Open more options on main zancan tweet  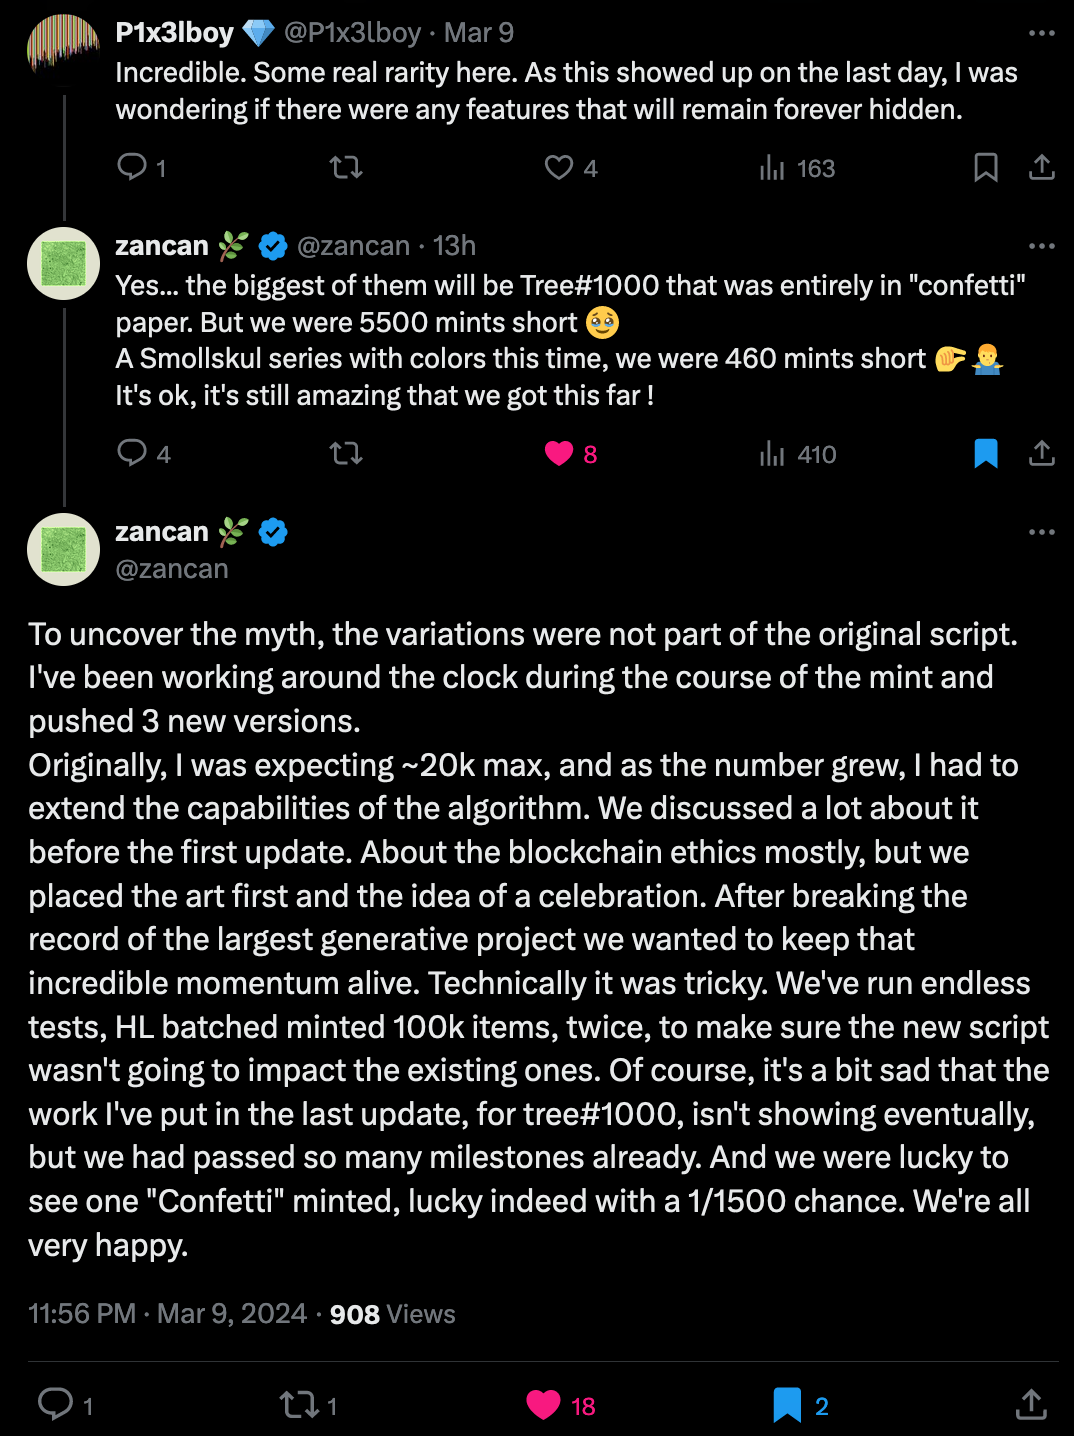click(1042, 532)
